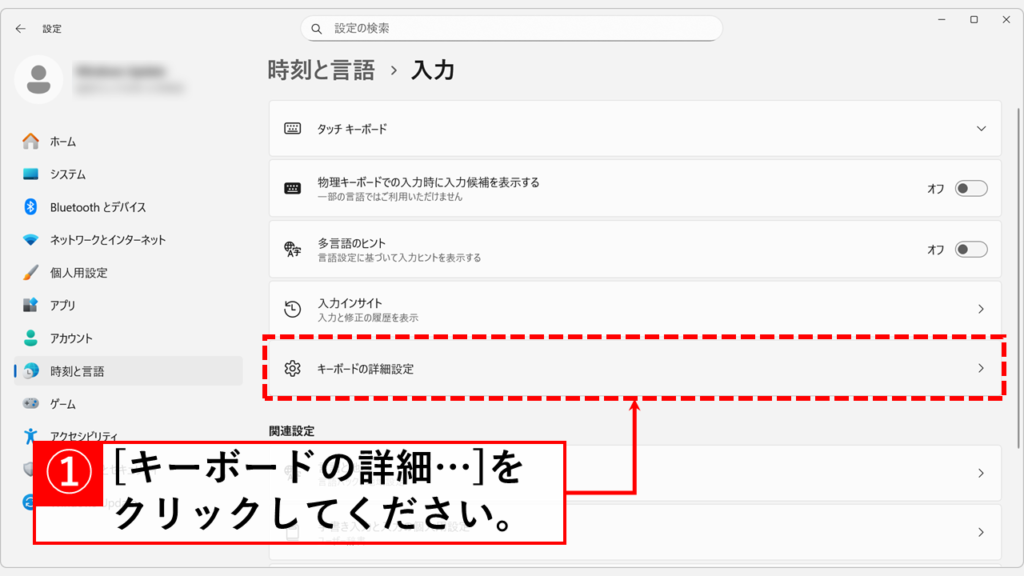Screen dimensions: 1024x576
Task: Open the Apps icon in sidebar
Action: click(x=30, y=305)
